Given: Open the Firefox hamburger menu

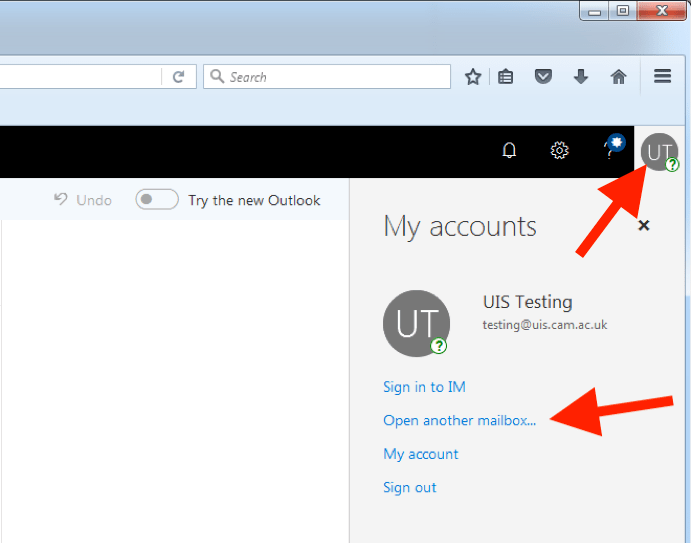Looking at the screenshot, I should tap(662, 76).
